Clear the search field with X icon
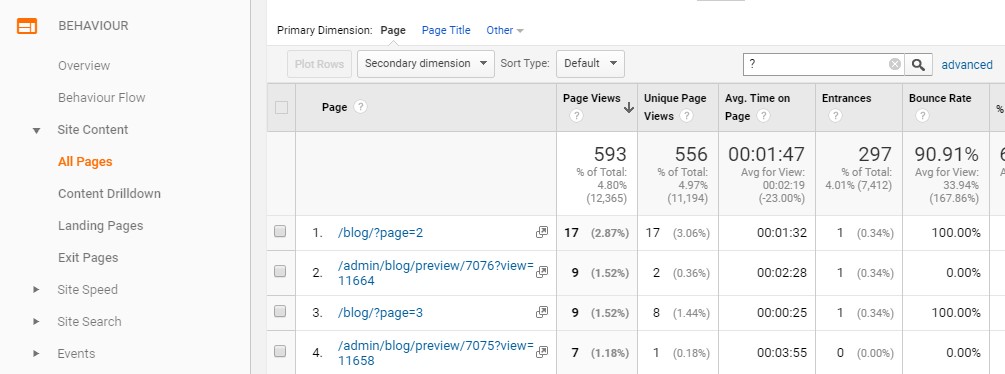This screenshot has width=1005, height=374. click(895, 64)
